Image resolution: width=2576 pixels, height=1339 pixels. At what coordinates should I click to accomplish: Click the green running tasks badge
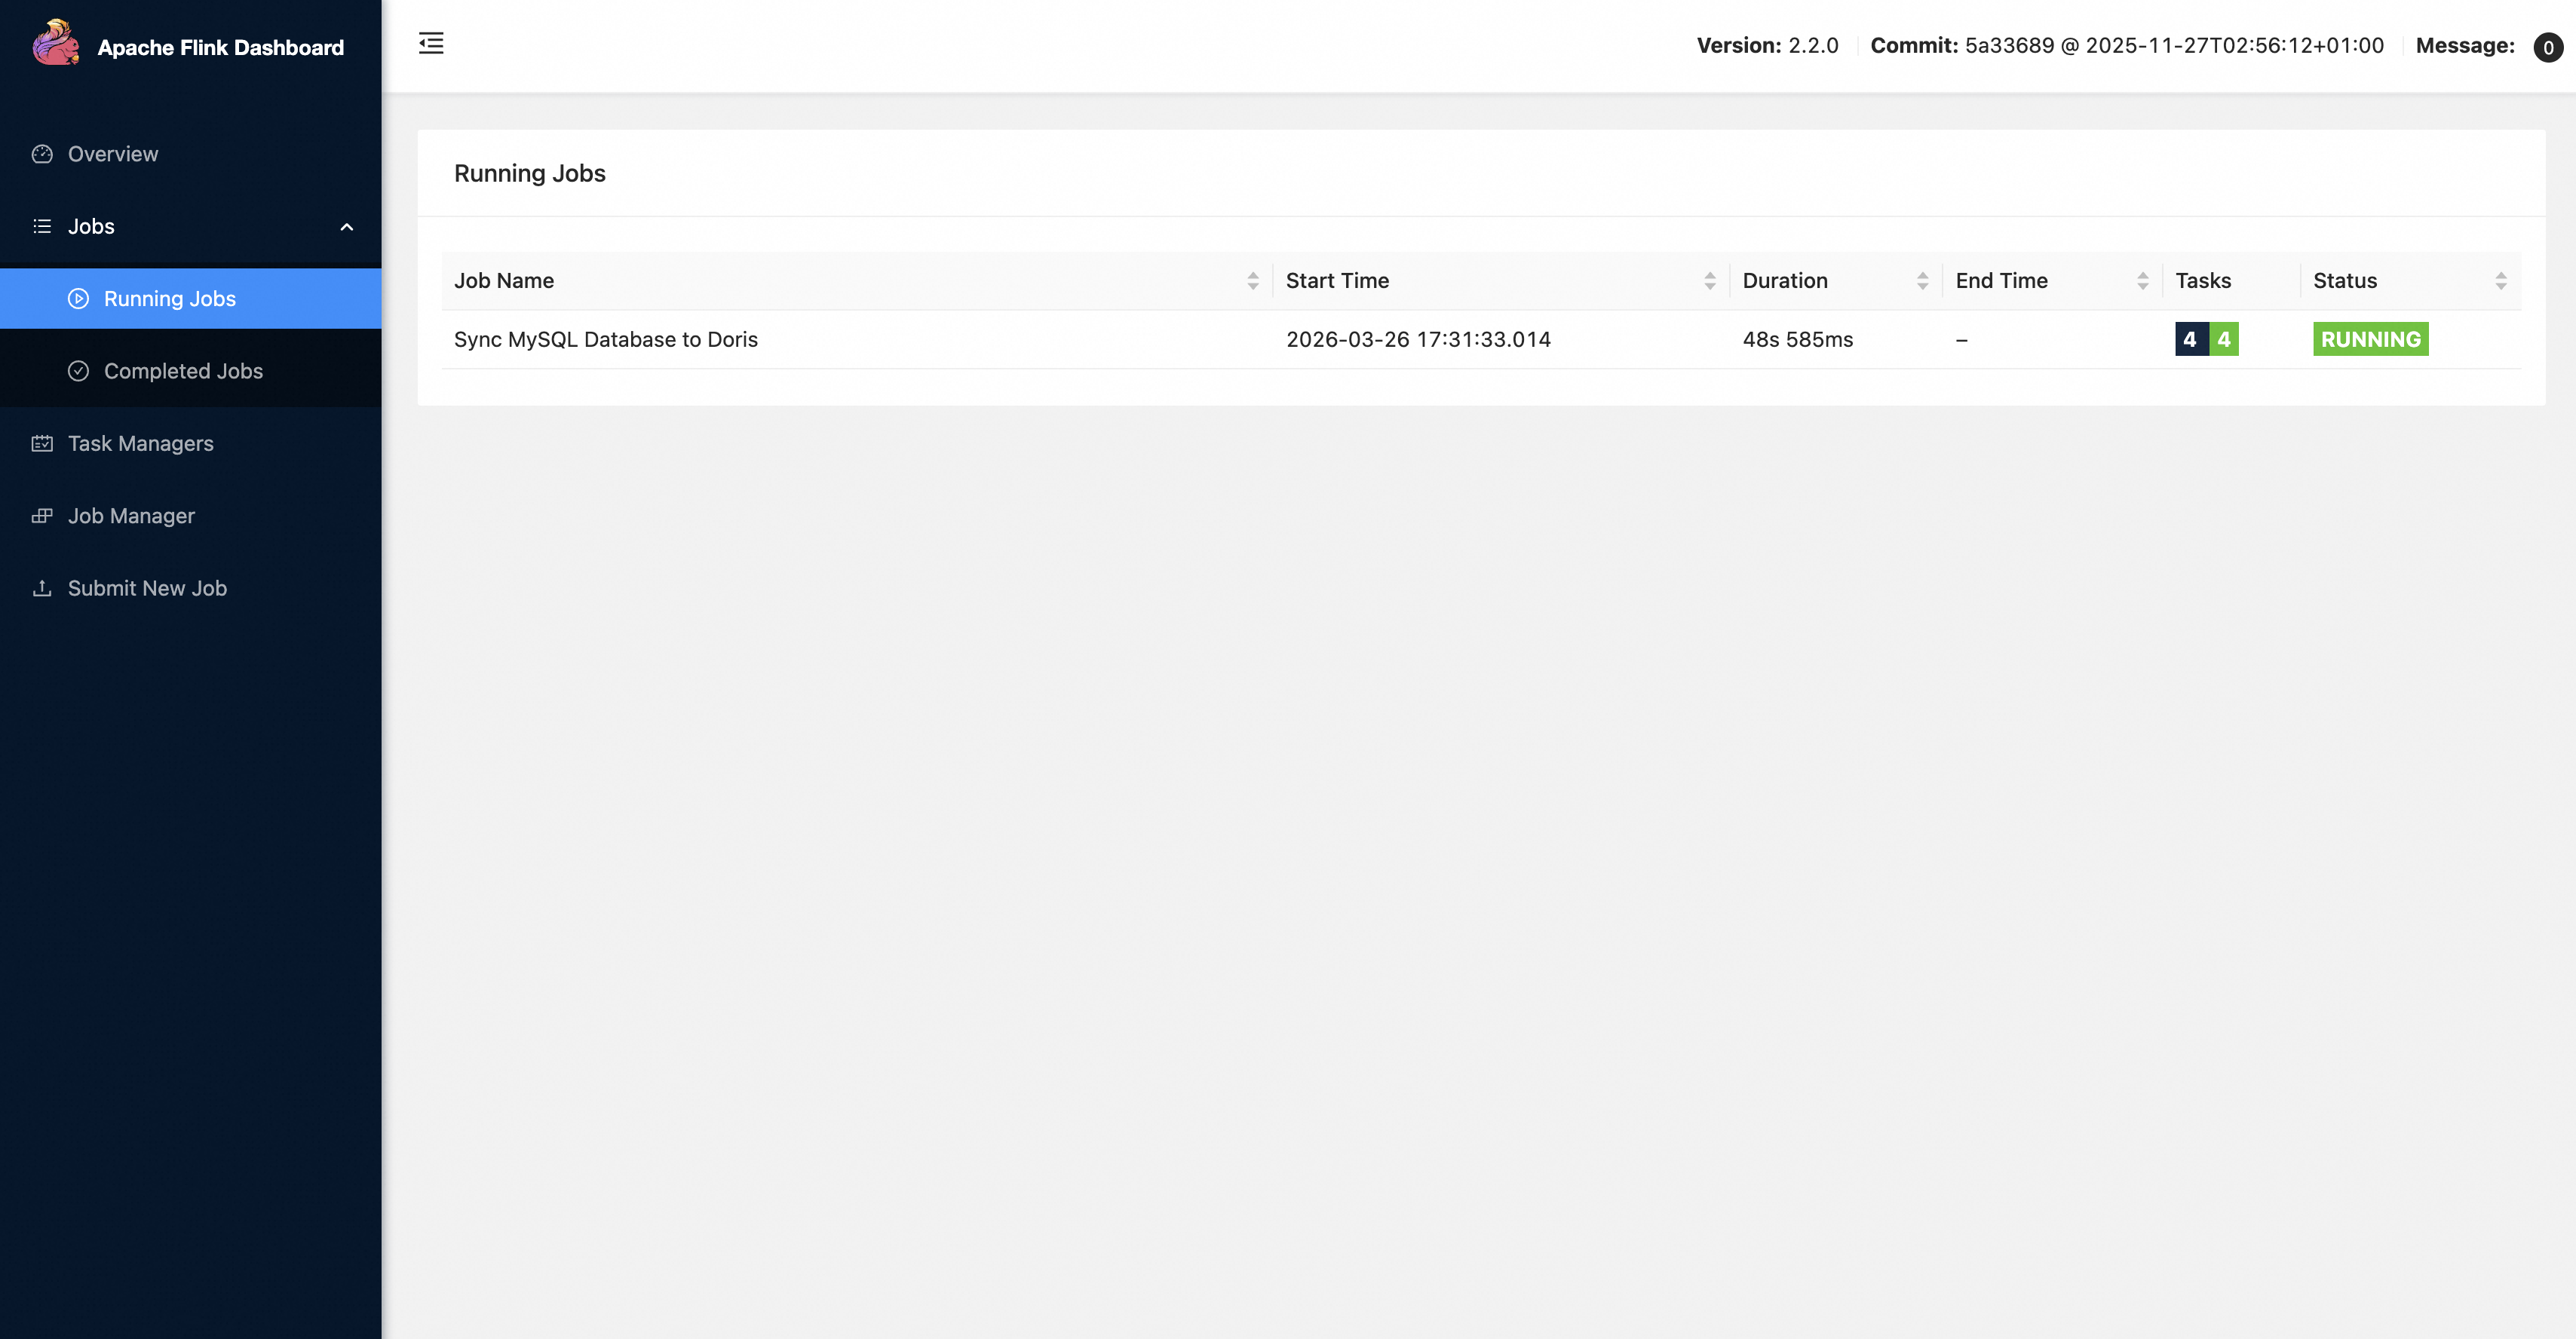click(2223, 339)
